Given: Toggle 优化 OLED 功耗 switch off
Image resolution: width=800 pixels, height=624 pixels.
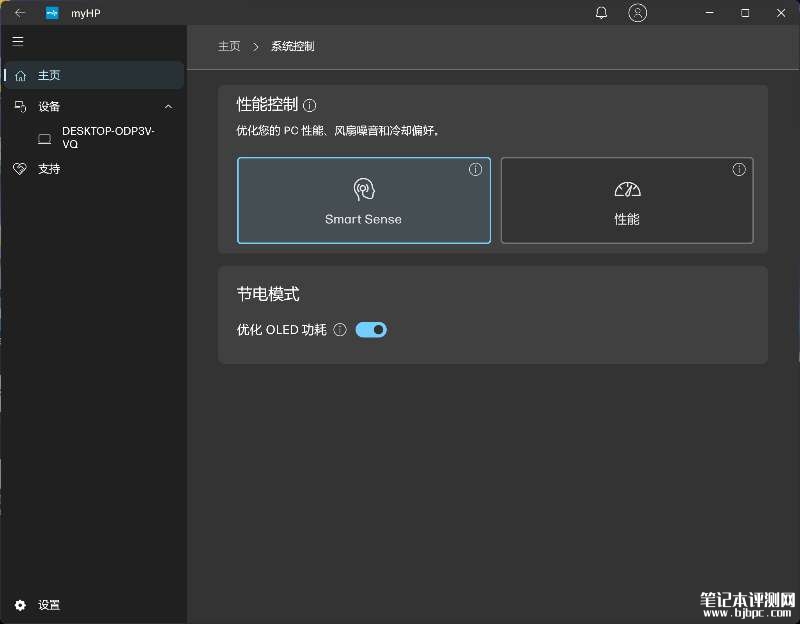Looking at the screenshot, I should (371, 330).
